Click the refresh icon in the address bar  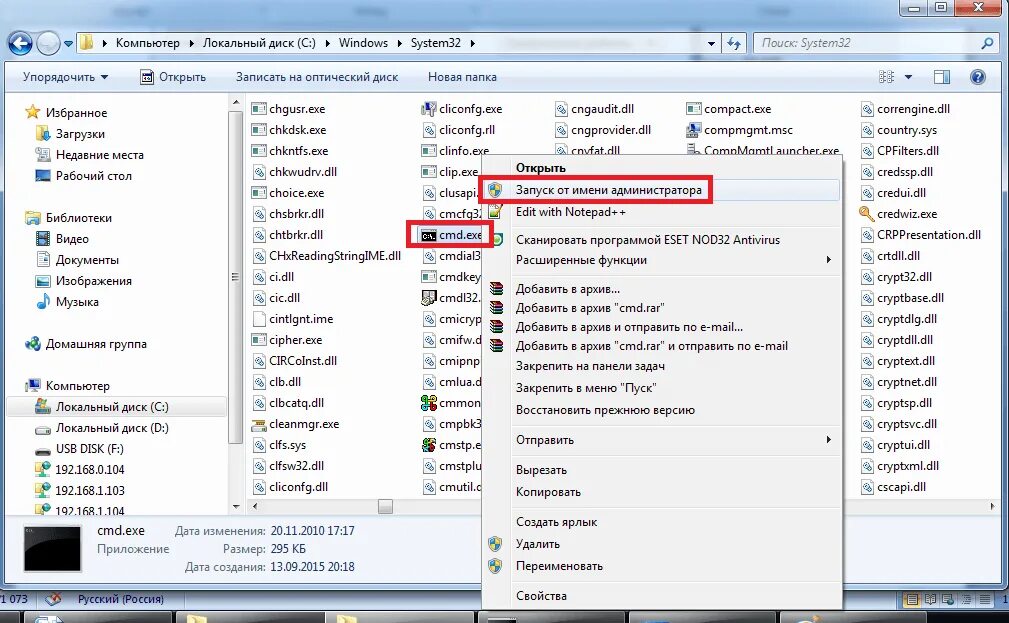point(733,43)
